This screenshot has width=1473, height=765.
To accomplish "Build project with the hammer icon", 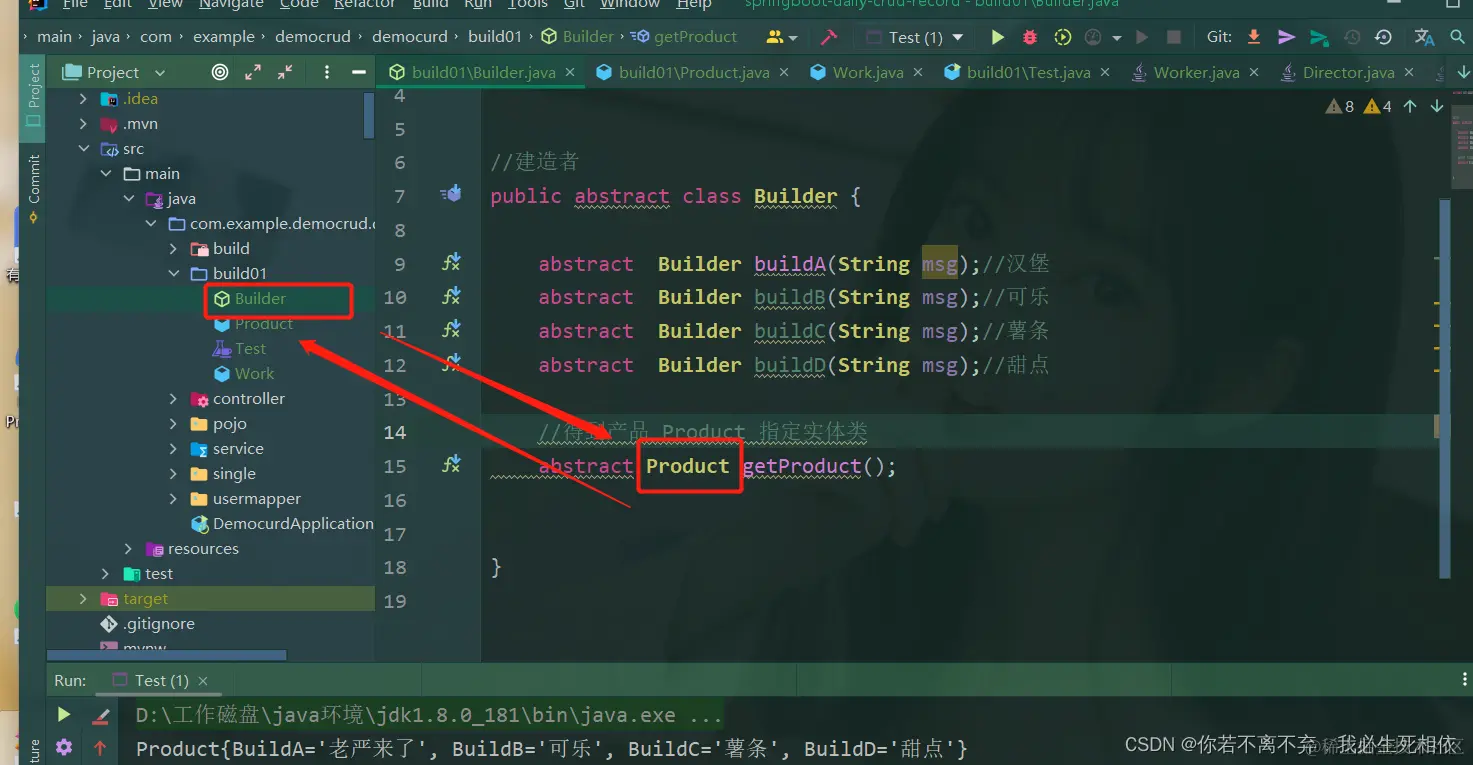I will (x=829, y=37).
